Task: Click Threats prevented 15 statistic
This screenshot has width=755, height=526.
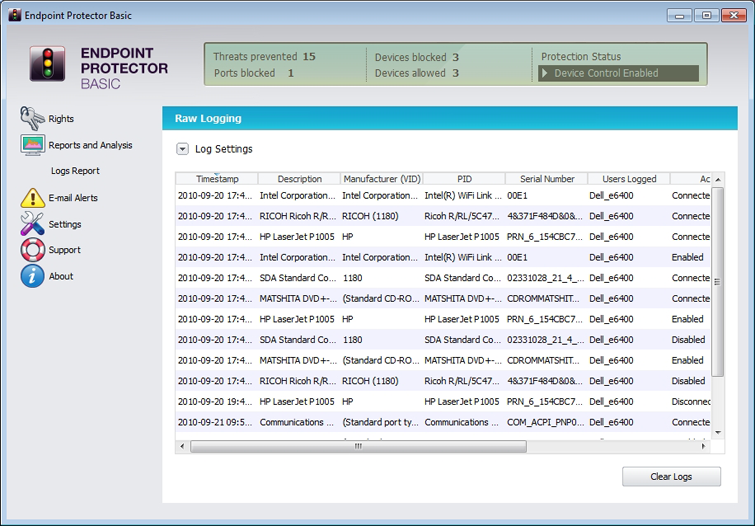Action: click(x=264, y=56)
